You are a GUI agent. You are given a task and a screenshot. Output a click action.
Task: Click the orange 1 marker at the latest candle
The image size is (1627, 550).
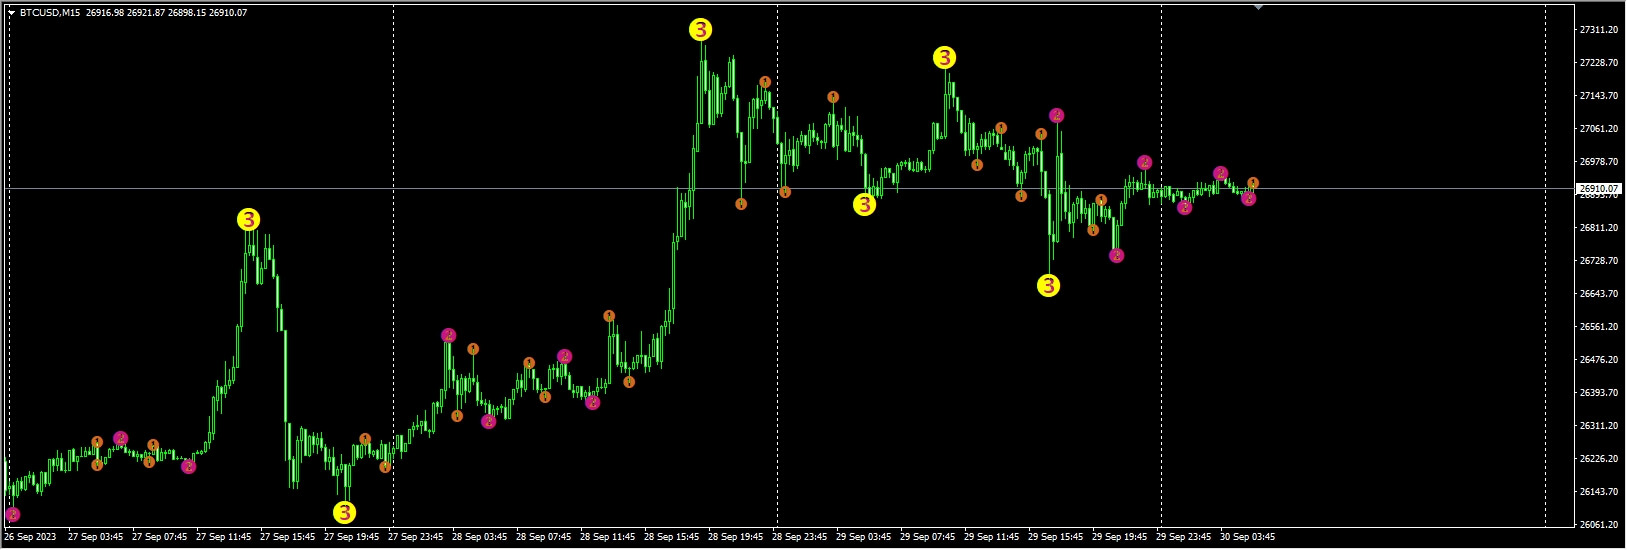(1253, 183)
